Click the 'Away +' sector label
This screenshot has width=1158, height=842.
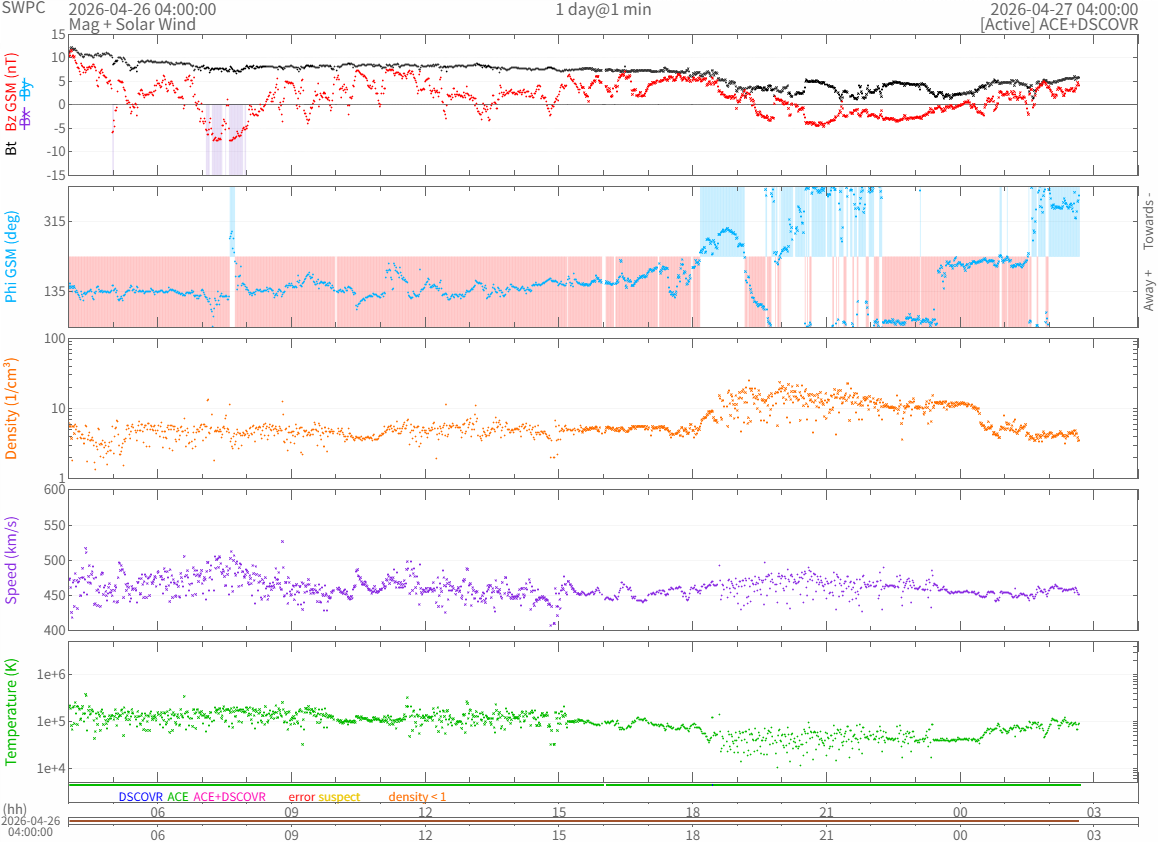click(1148, 290)
